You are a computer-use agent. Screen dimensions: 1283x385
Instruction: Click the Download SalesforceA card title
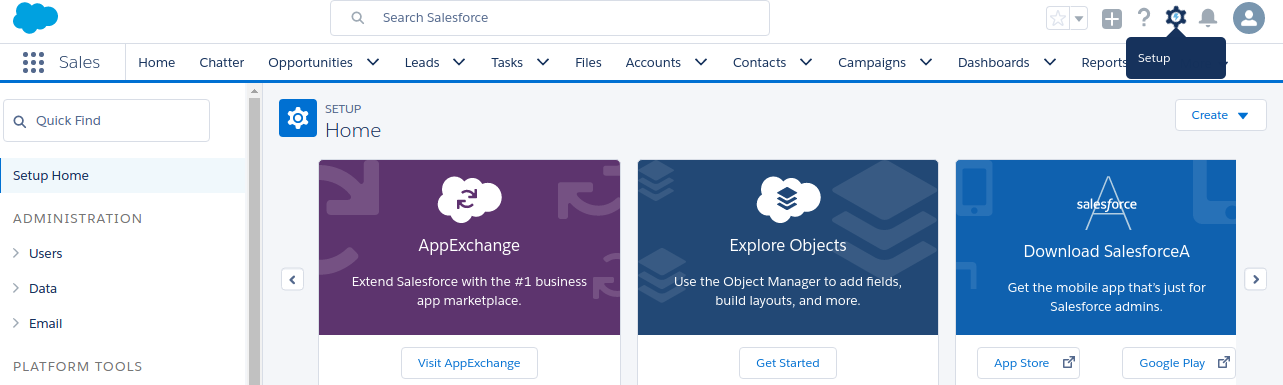coord(1106,251)
